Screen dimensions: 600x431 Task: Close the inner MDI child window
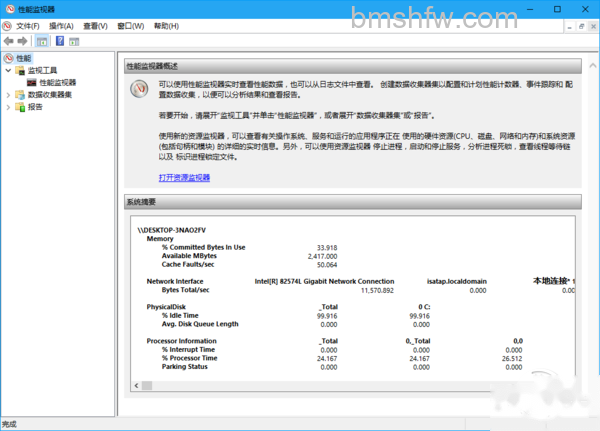pos(593,27)
